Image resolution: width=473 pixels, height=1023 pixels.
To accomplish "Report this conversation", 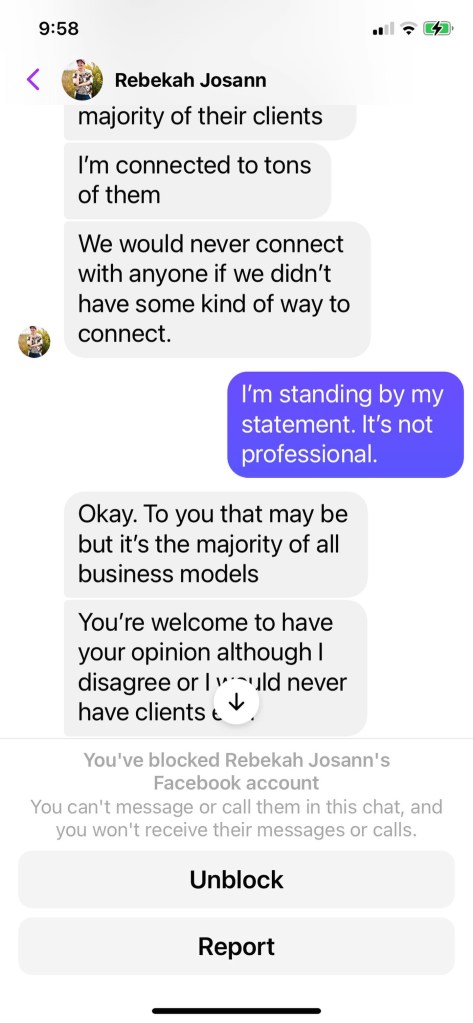I will tap(236, 946).
